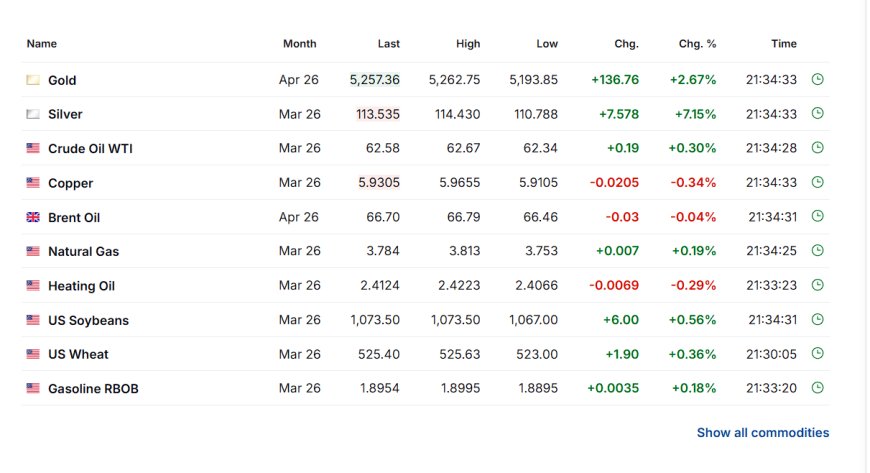Click the clock icon in Copper row
Viewport: 870px width, 473px height.
pyautogui.click(x=817, y=182)
